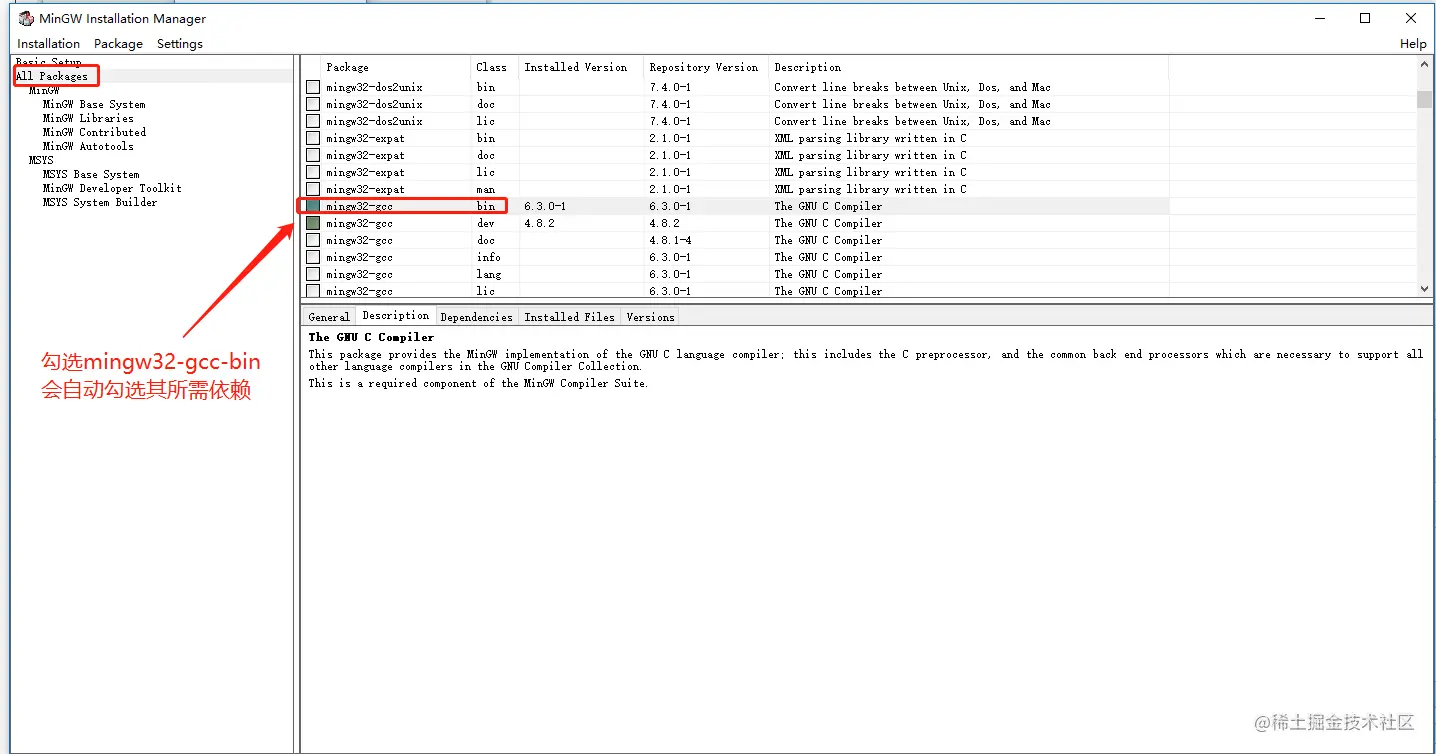Switch to the Versions tab

650,317
